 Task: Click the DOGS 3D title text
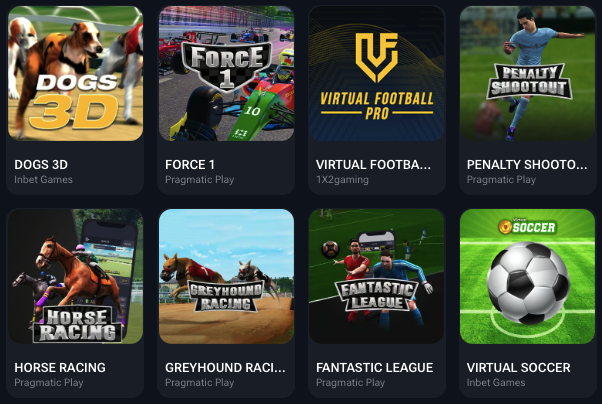point(41,165)
